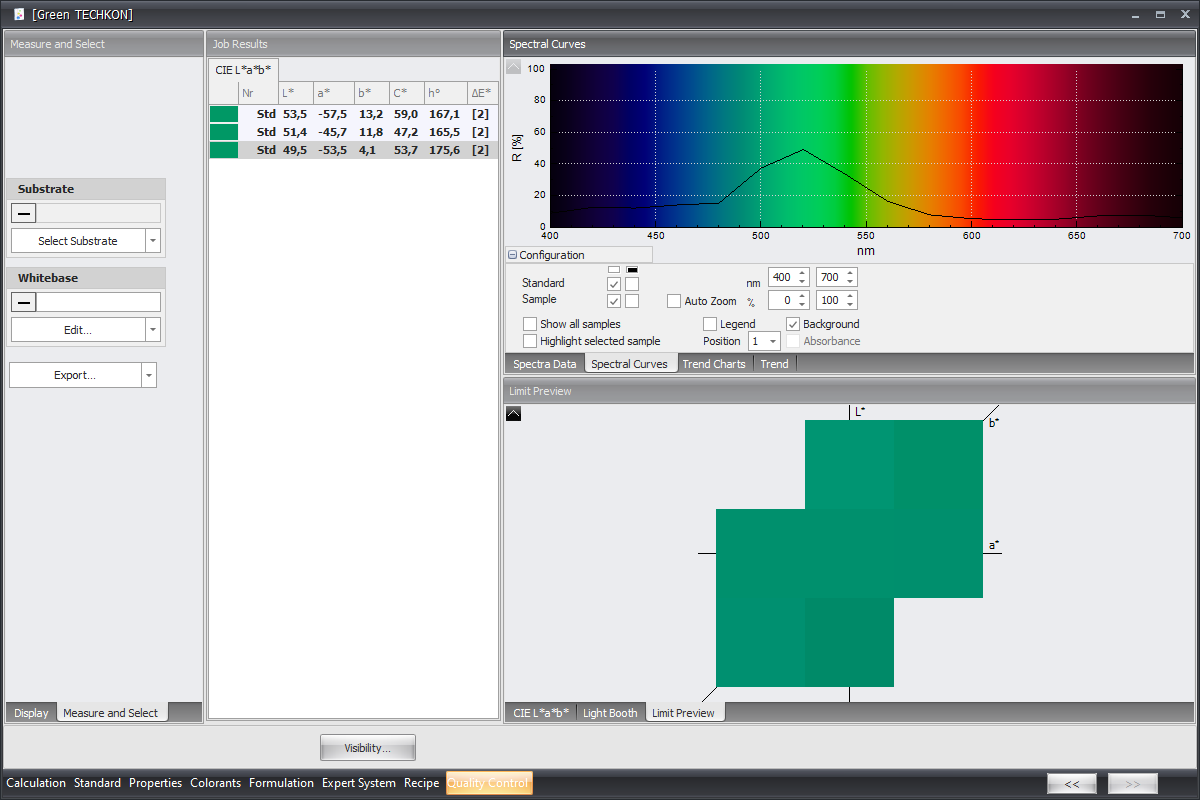Increase the 400 nm lower wavelength spinner
This screenshot has width=1200, height=800.
802,273
